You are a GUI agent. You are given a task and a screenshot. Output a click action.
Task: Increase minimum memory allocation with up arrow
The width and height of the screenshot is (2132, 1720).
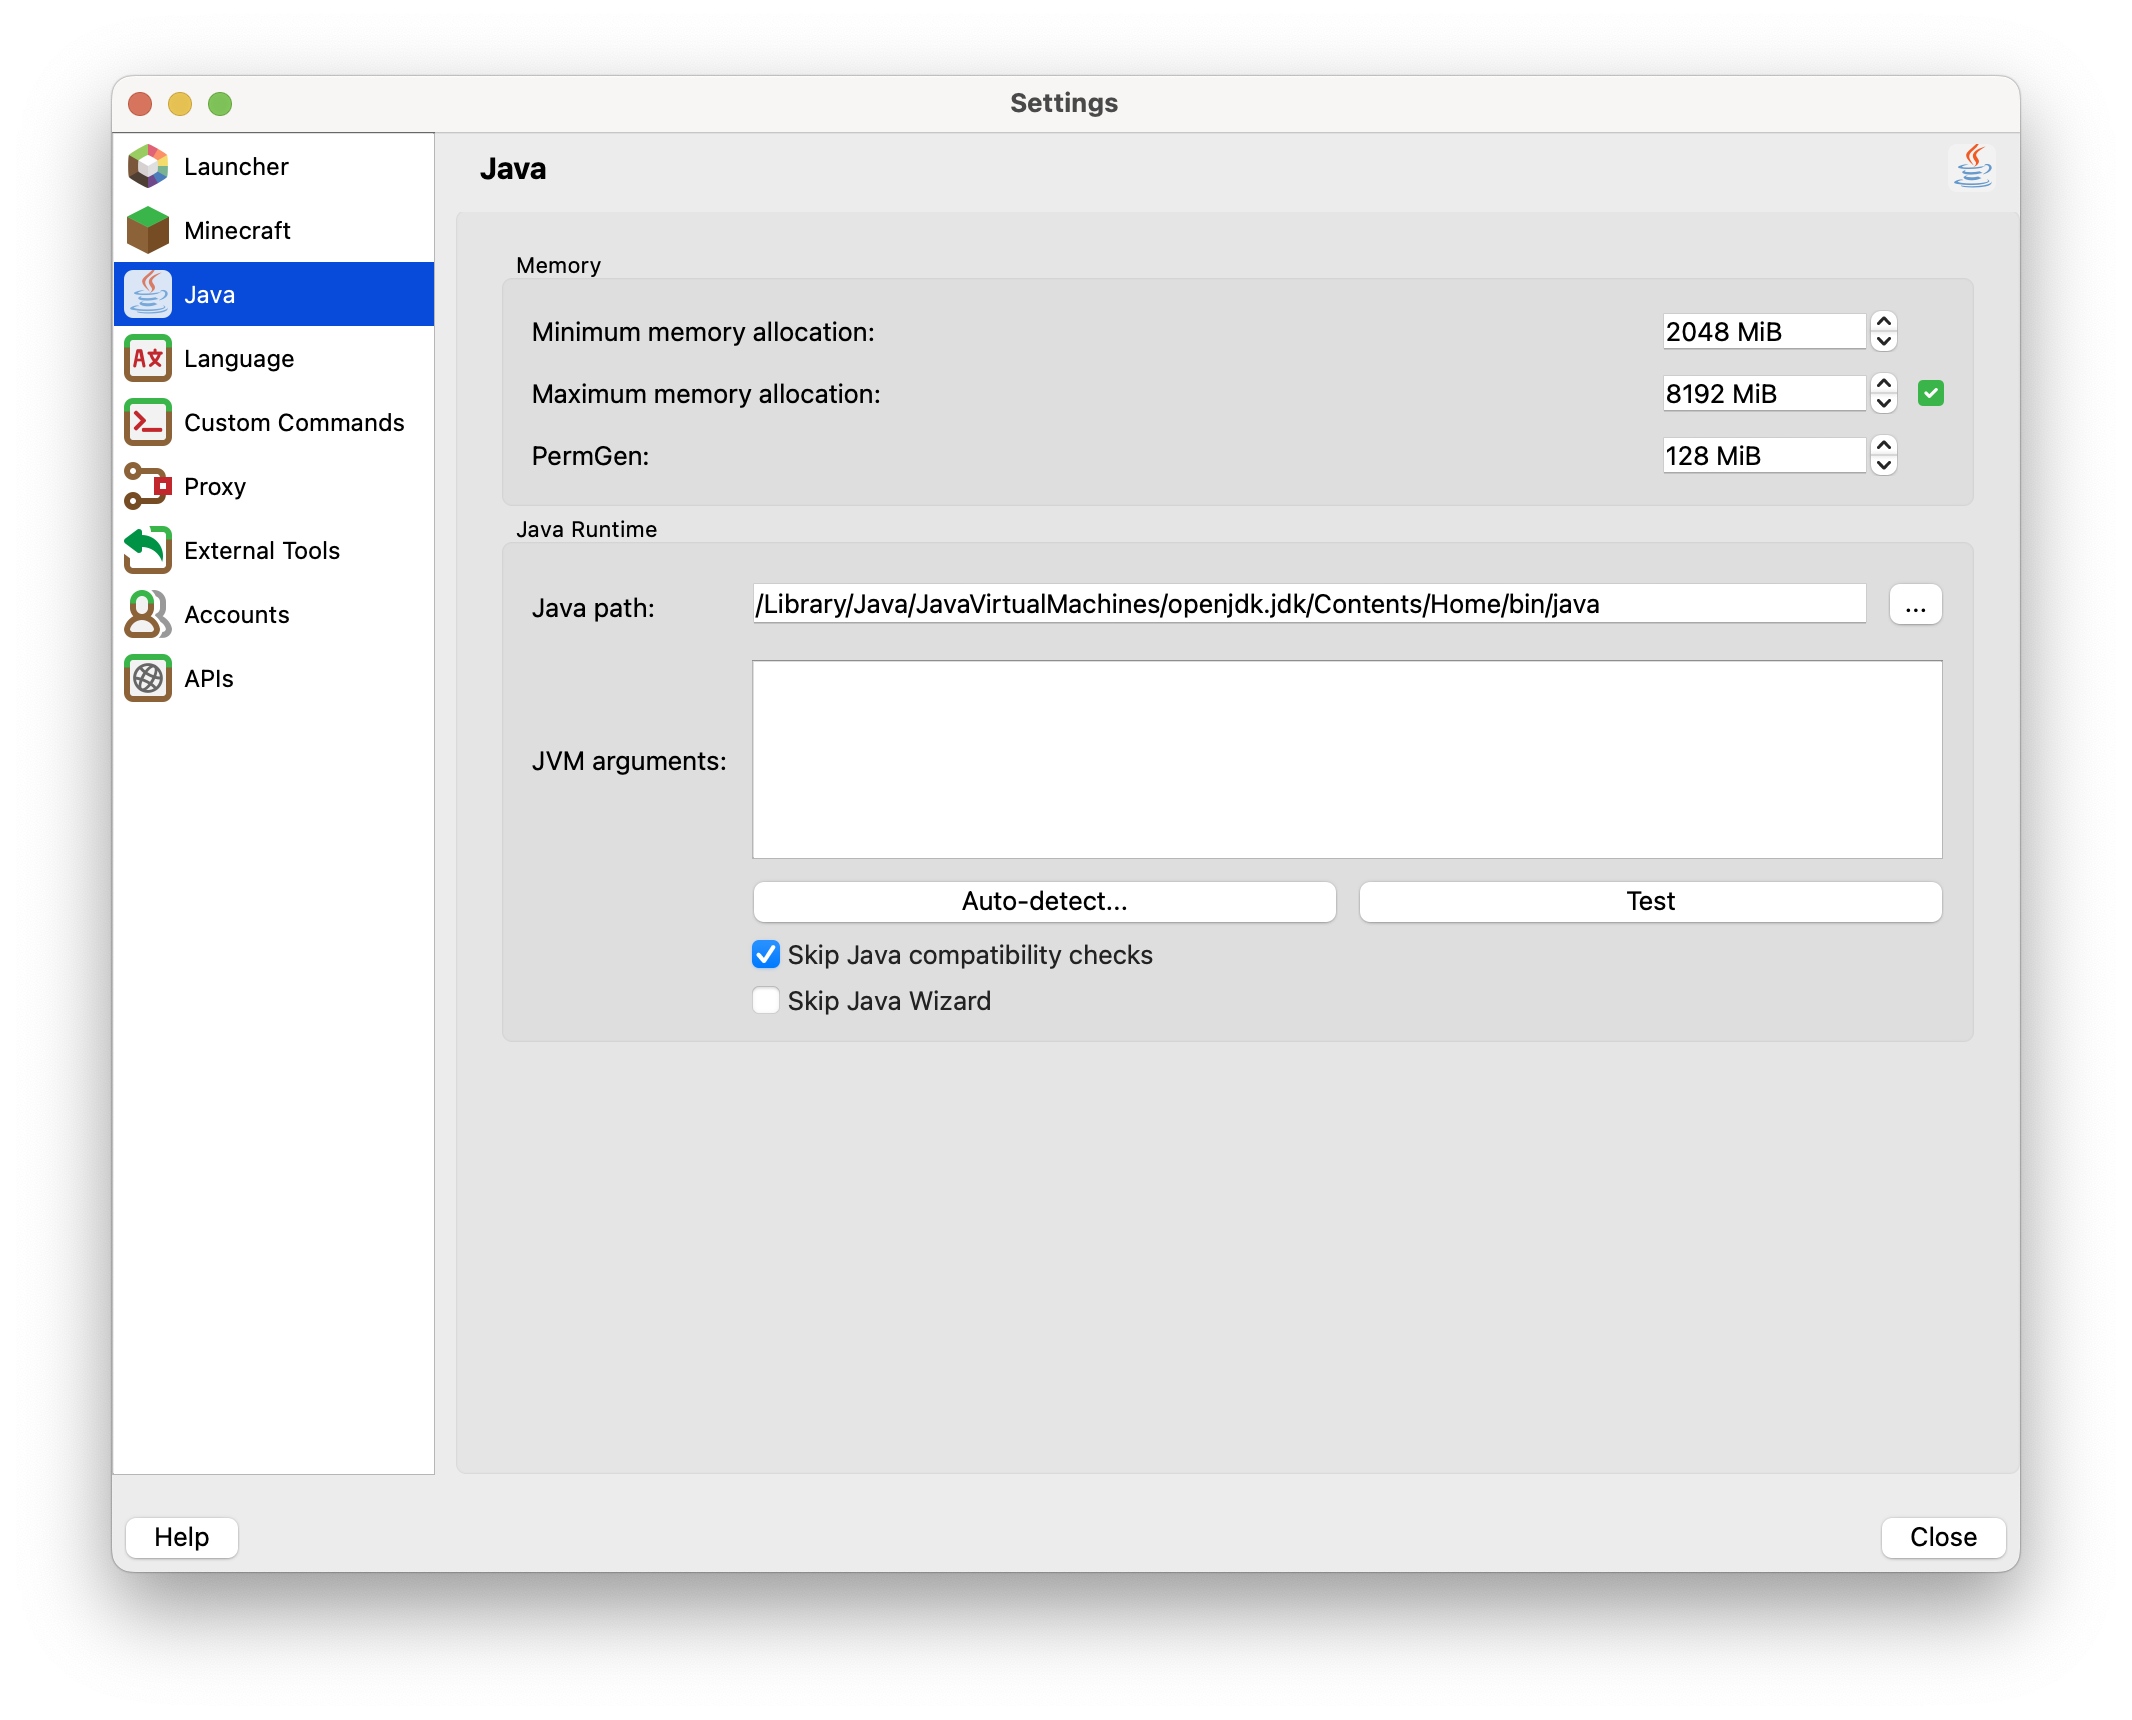pyautogui.click(x=1884, y=322)
